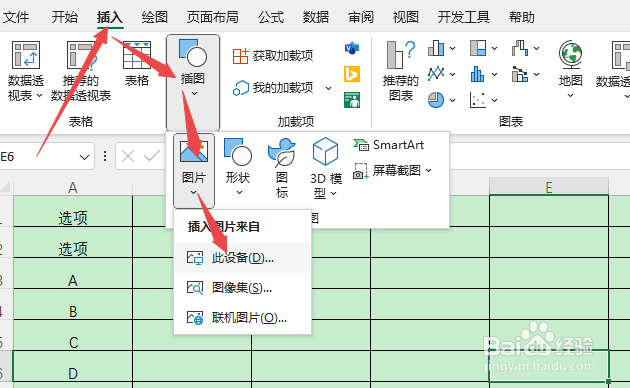Insert statistic histogram chart icon

pos(478,74)
